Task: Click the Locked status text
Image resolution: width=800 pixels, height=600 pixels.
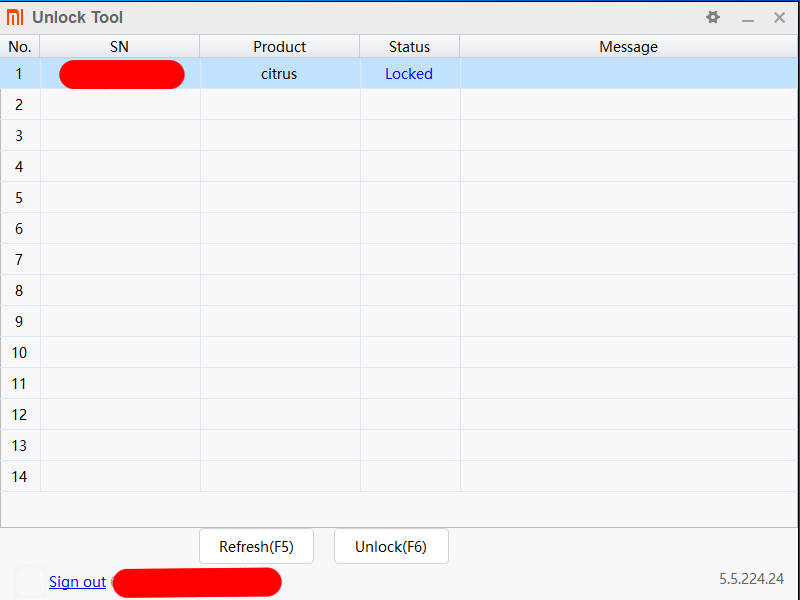Action: click(x=409, y=74)
